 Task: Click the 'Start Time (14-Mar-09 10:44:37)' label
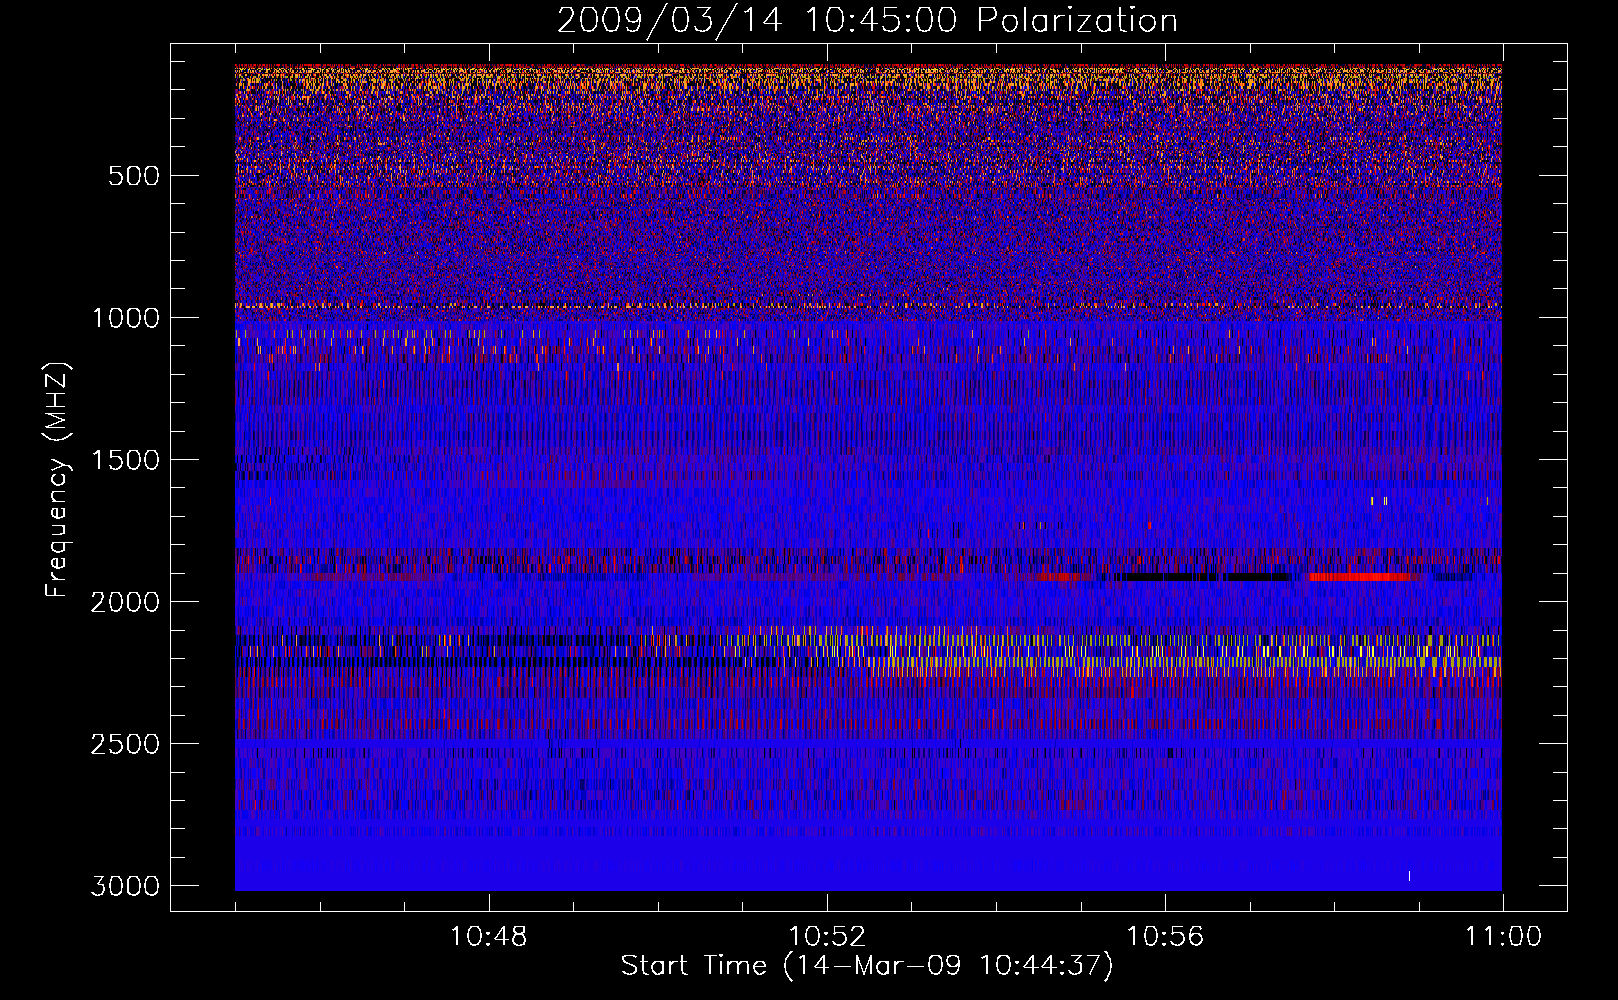867,966
